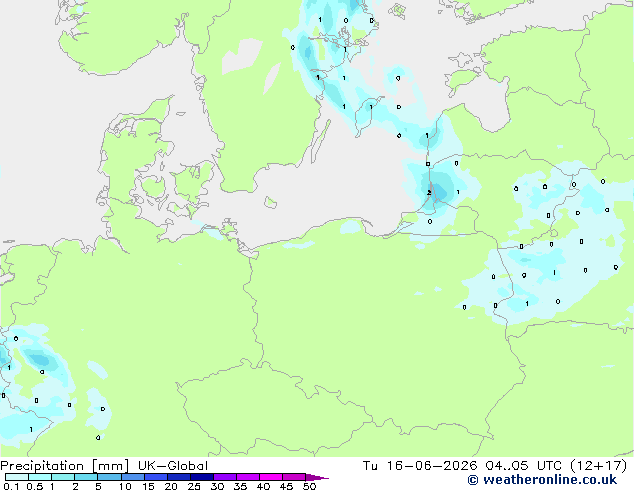The height and width of the screenshot is (490, 634).
Task: Click the legend label '0.1'
Action: [11, 486]
